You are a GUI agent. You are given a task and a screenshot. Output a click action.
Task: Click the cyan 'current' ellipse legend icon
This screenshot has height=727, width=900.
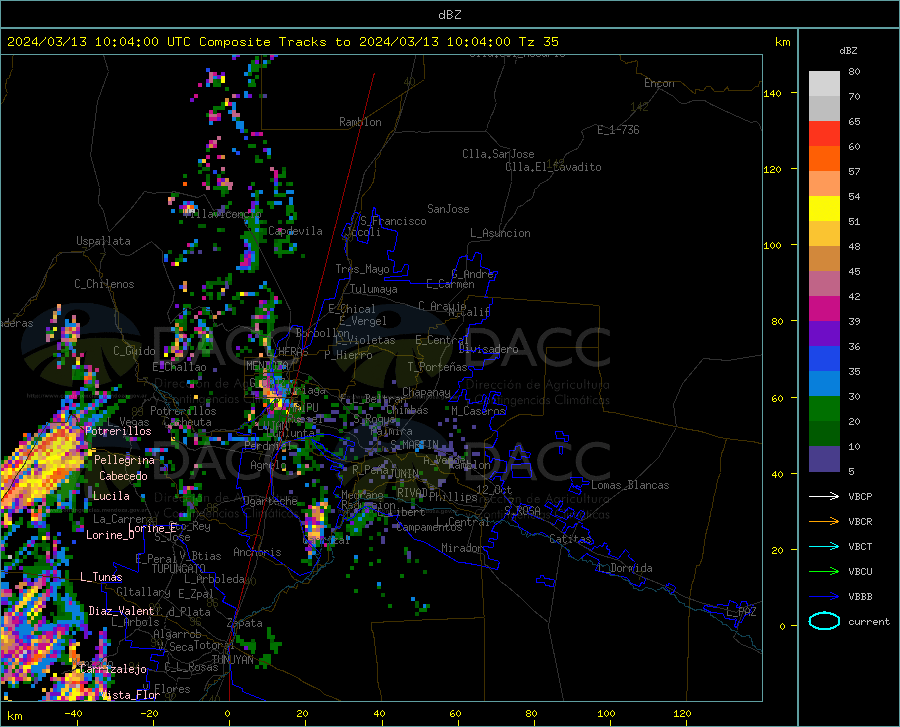[824, 621]
